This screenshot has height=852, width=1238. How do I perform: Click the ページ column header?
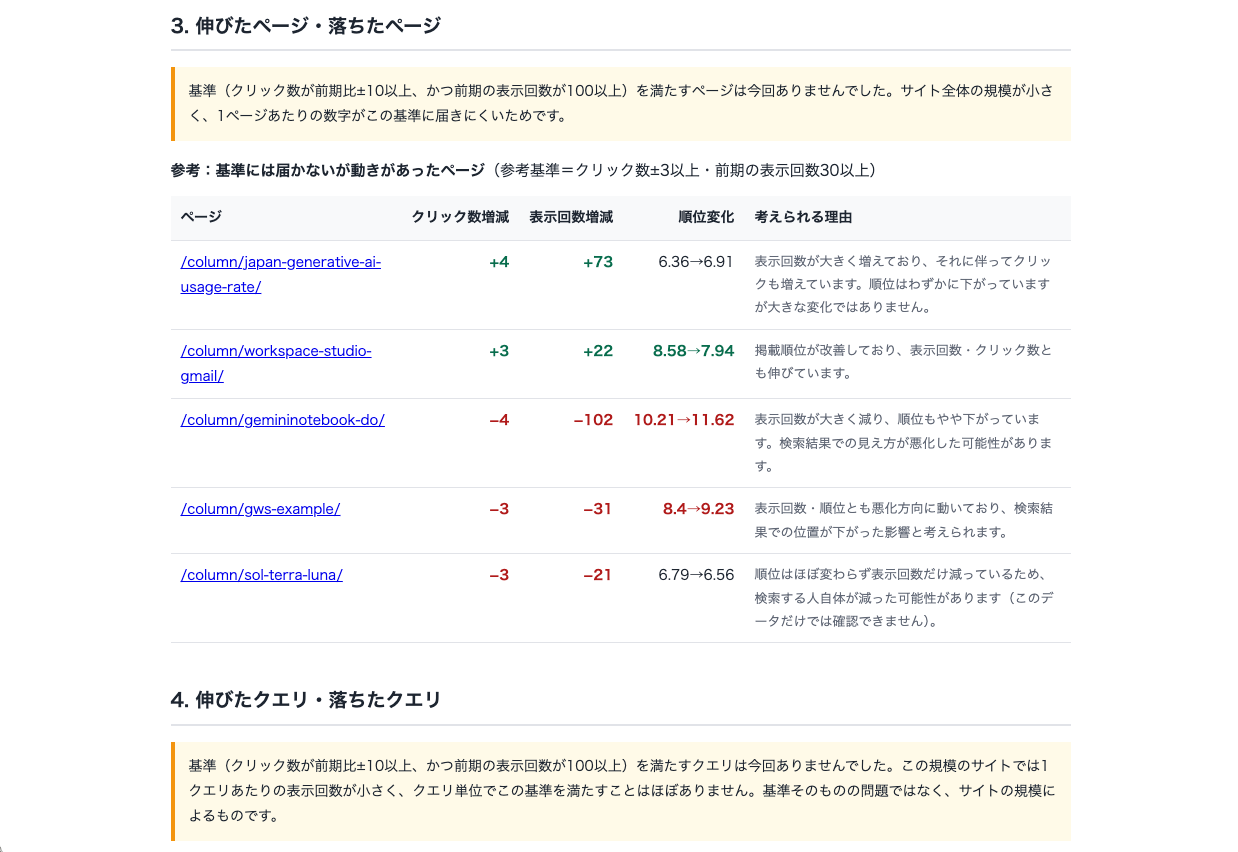[x=201, y=217]
